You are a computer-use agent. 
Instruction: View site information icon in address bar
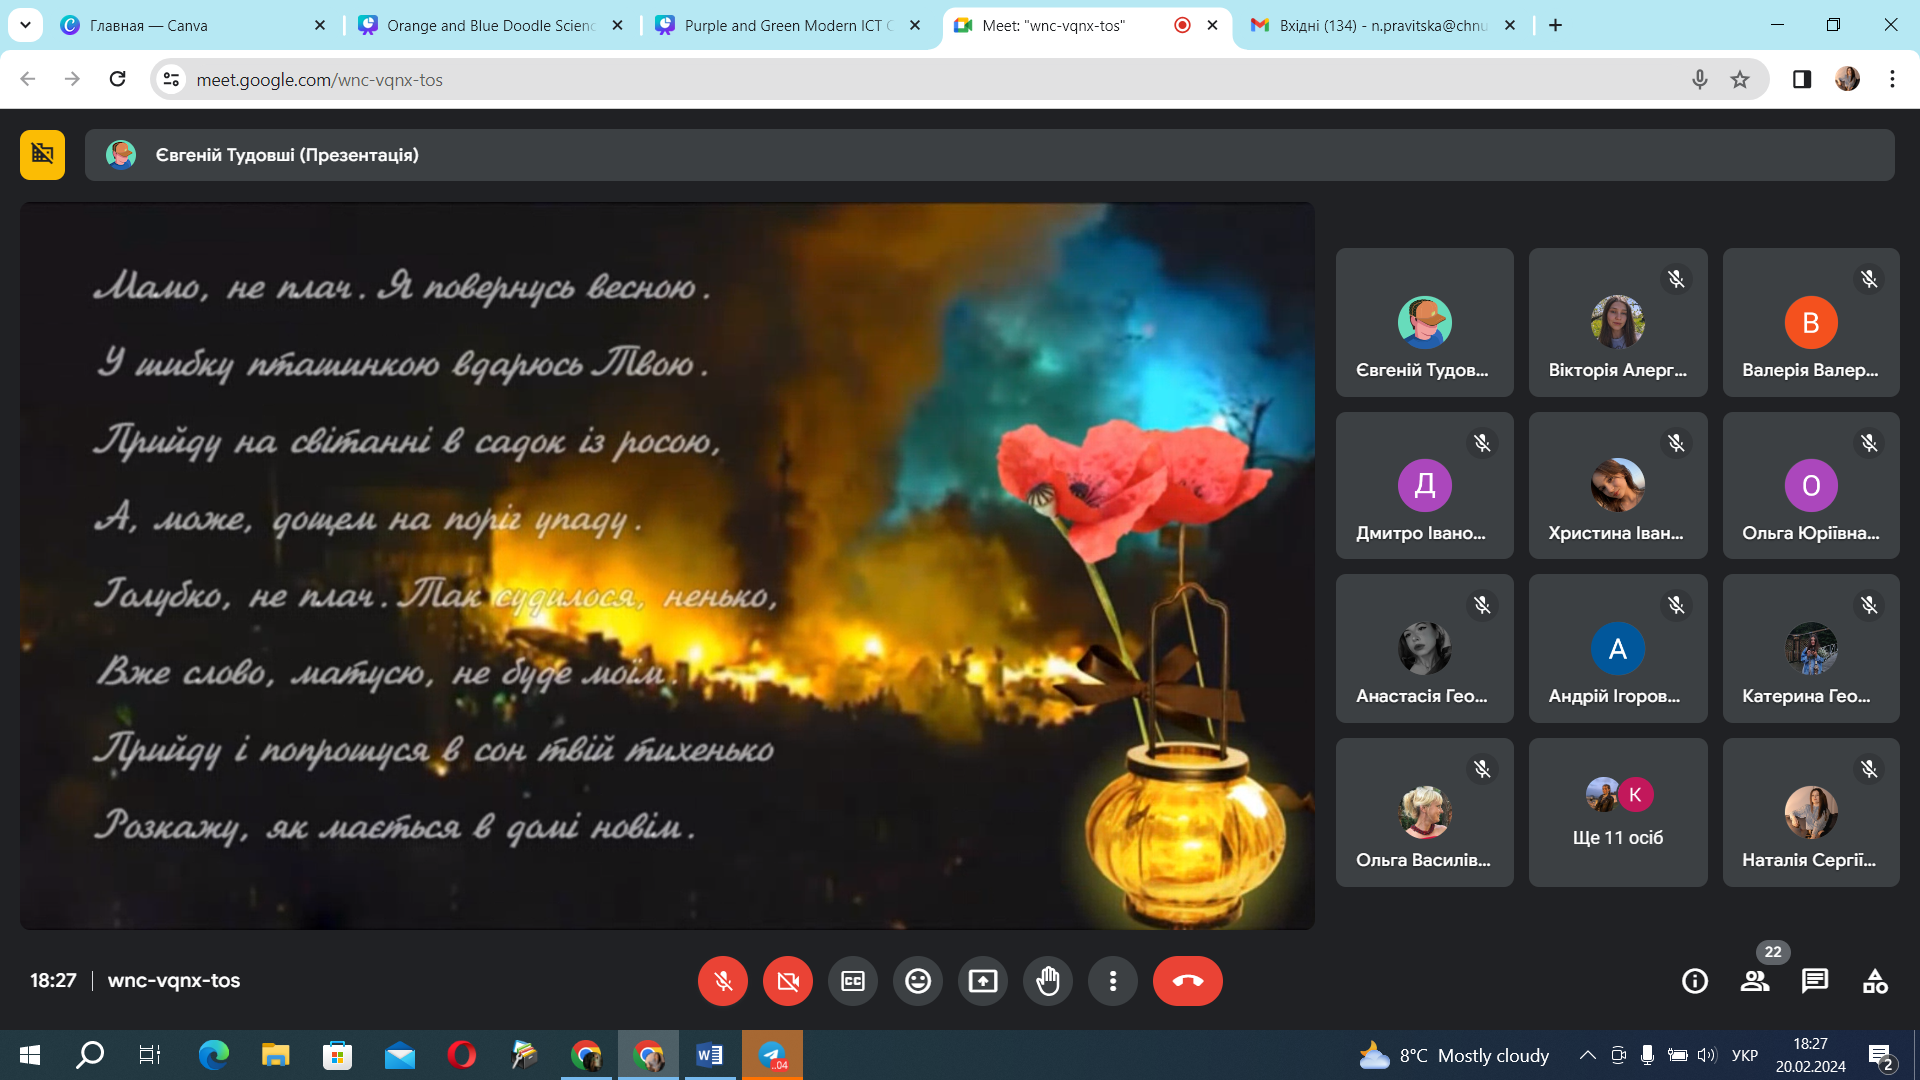(x=171, y=79)
